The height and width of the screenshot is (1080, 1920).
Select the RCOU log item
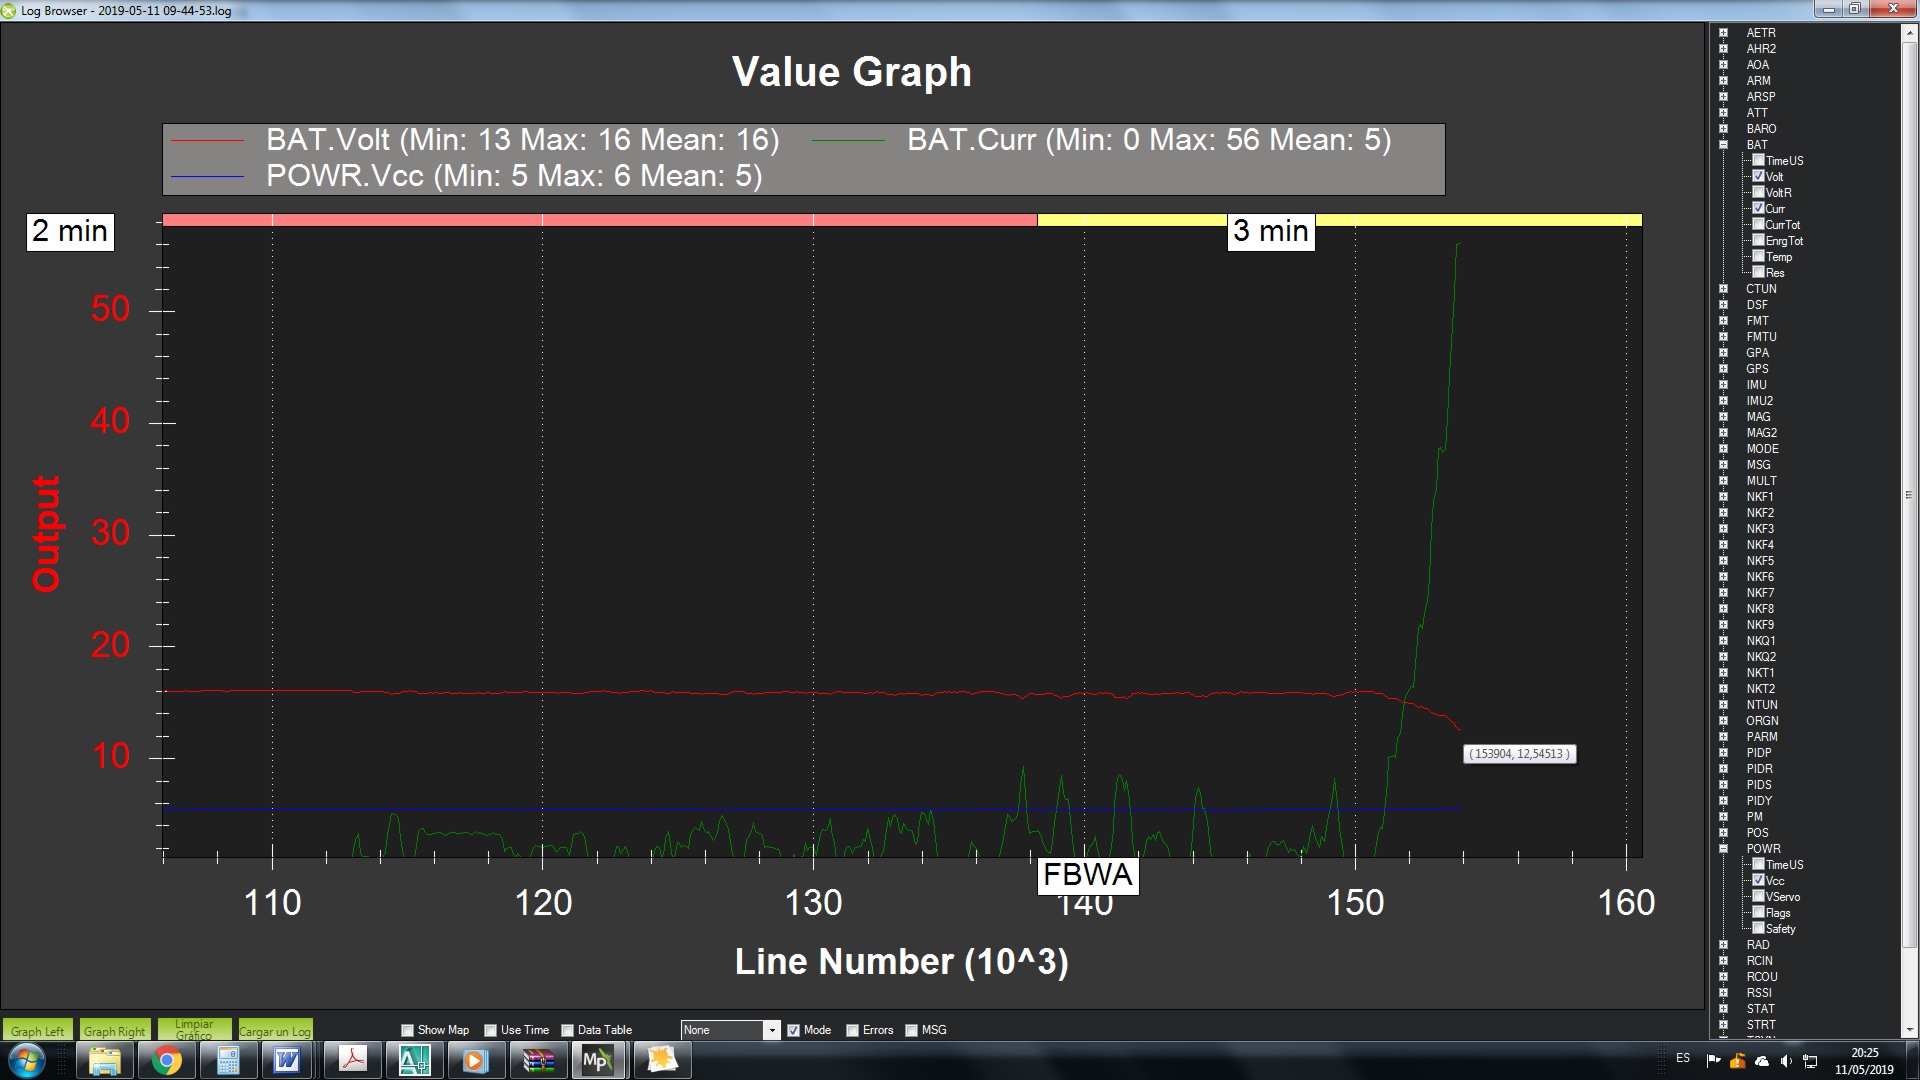(1761, 977)
